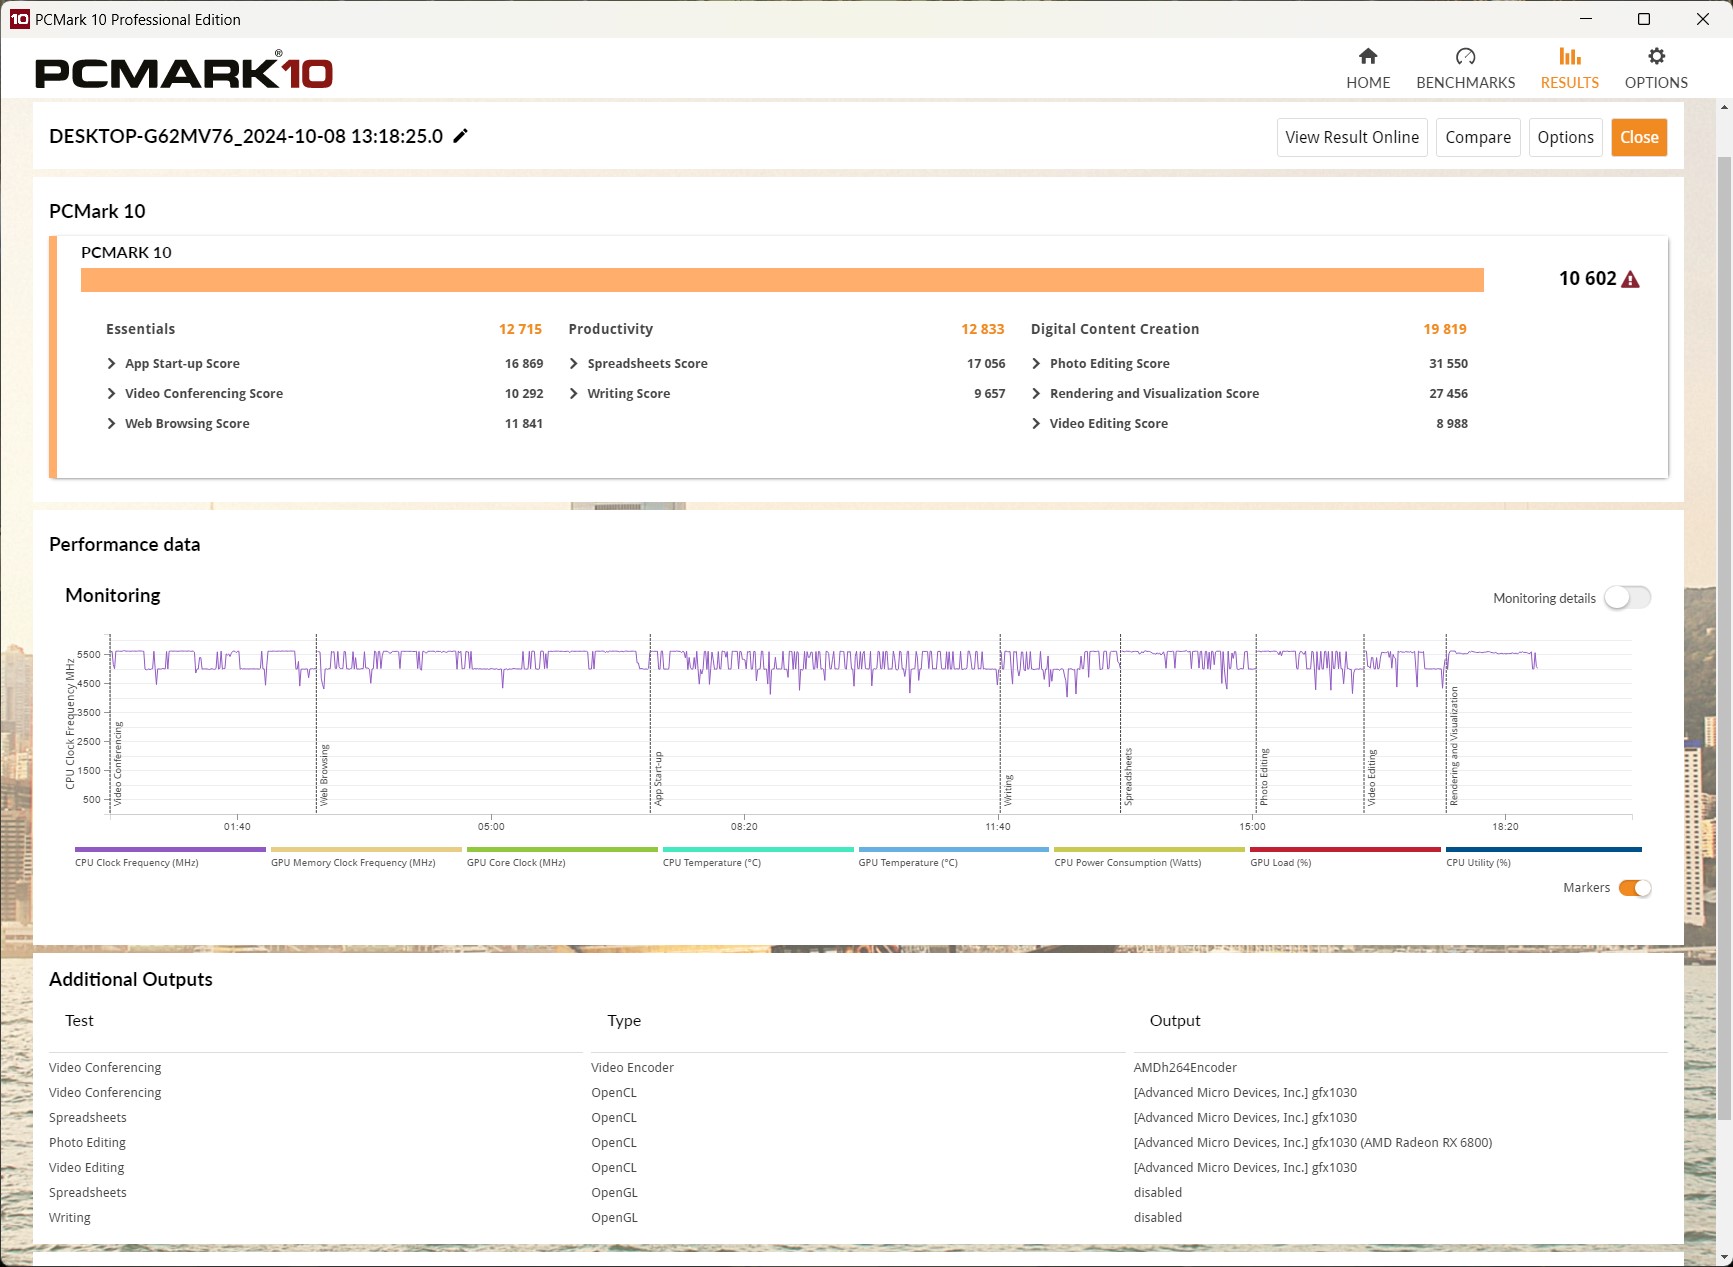
Task: Expand the App Start-up Score row
Action: 111,364
